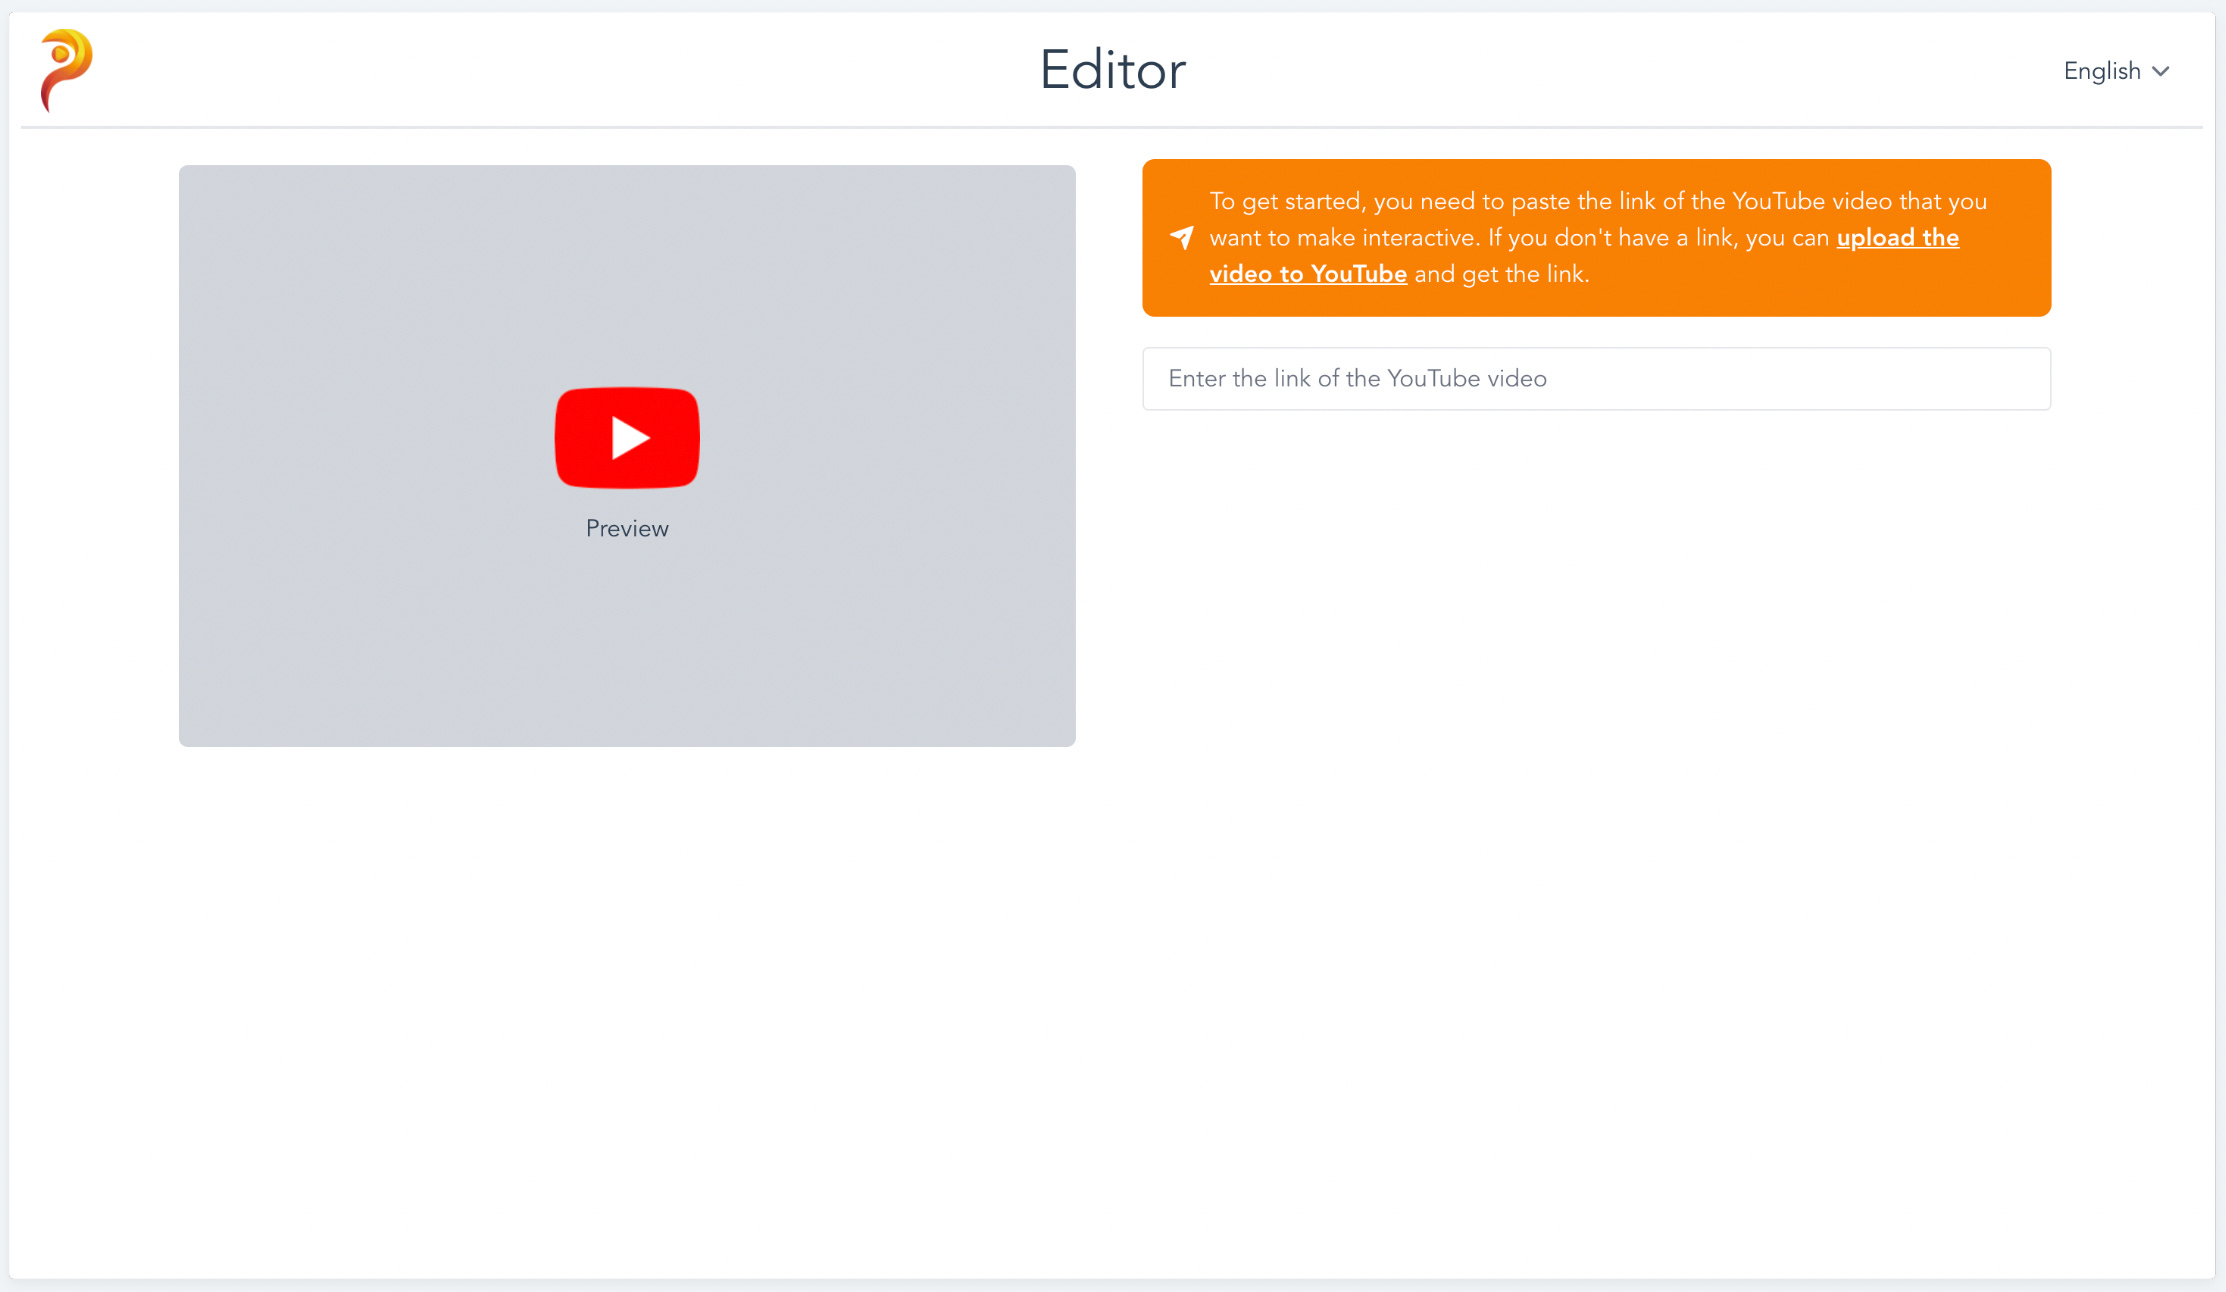The image size is (2226, 1292).
Task: Click right end of YouTube link field
Action: pos(2020,379)
